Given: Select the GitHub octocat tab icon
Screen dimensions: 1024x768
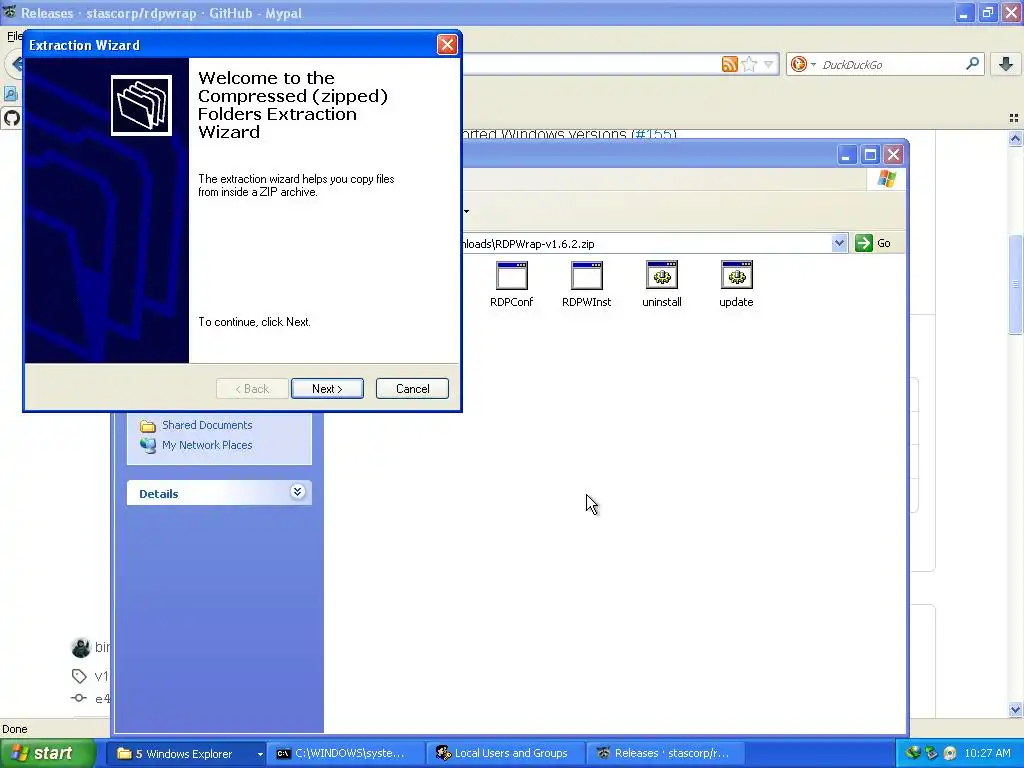Looking at the screenshot, I should point(12,118).
